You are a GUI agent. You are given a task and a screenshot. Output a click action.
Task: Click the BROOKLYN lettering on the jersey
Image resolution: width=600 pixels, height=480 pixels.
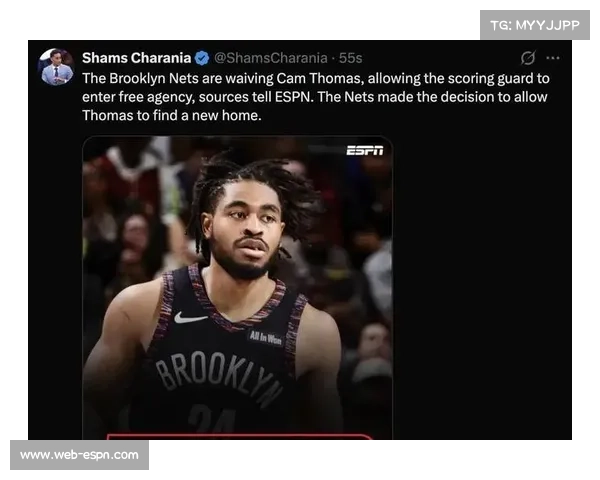[x=218, y=377]
